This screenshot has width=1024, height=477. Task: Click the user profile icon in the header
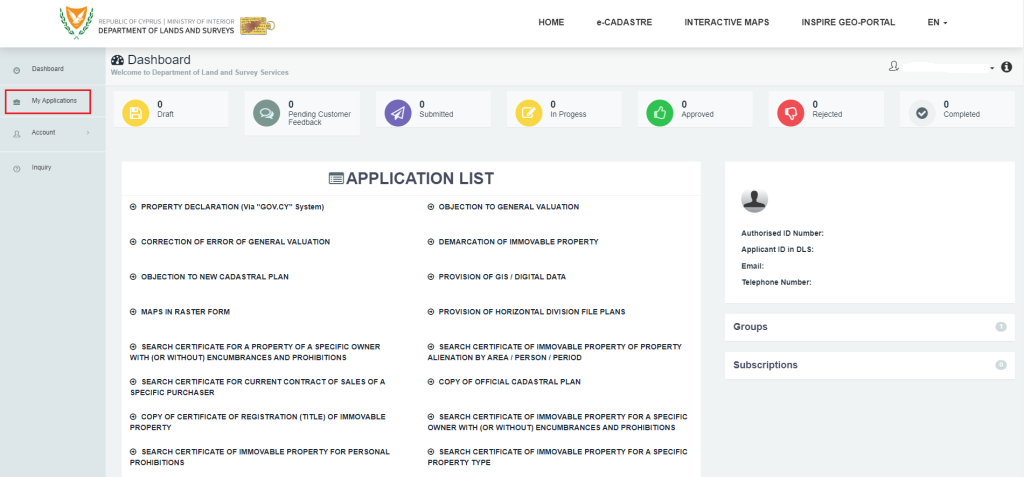point(893,66)
